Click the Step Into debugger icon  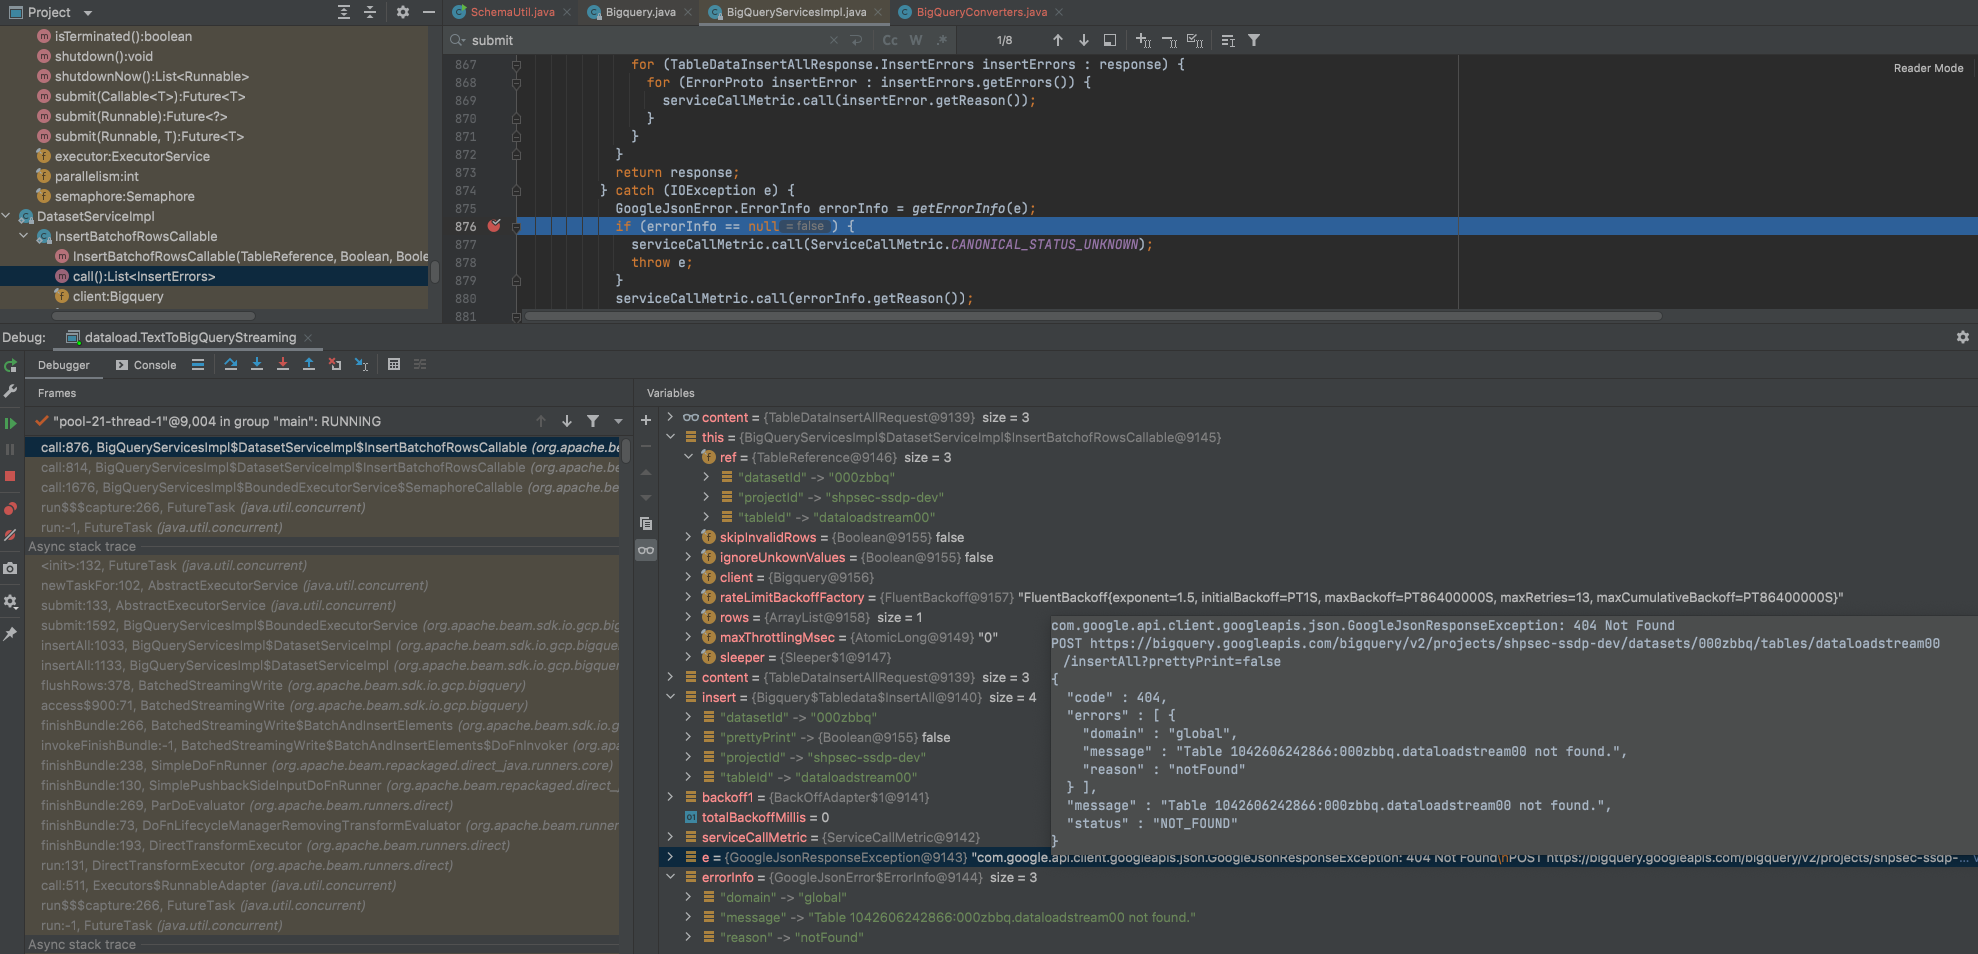[x=257, y=364]
